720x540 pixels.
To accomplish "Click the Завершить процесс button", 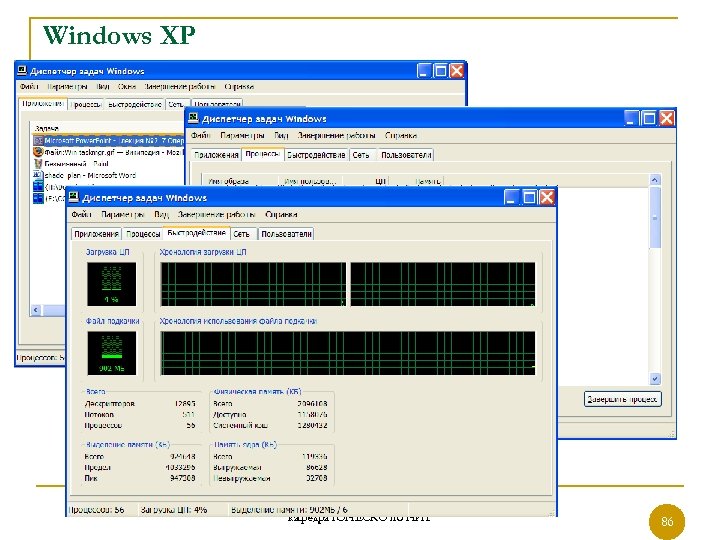I will 623,399.
